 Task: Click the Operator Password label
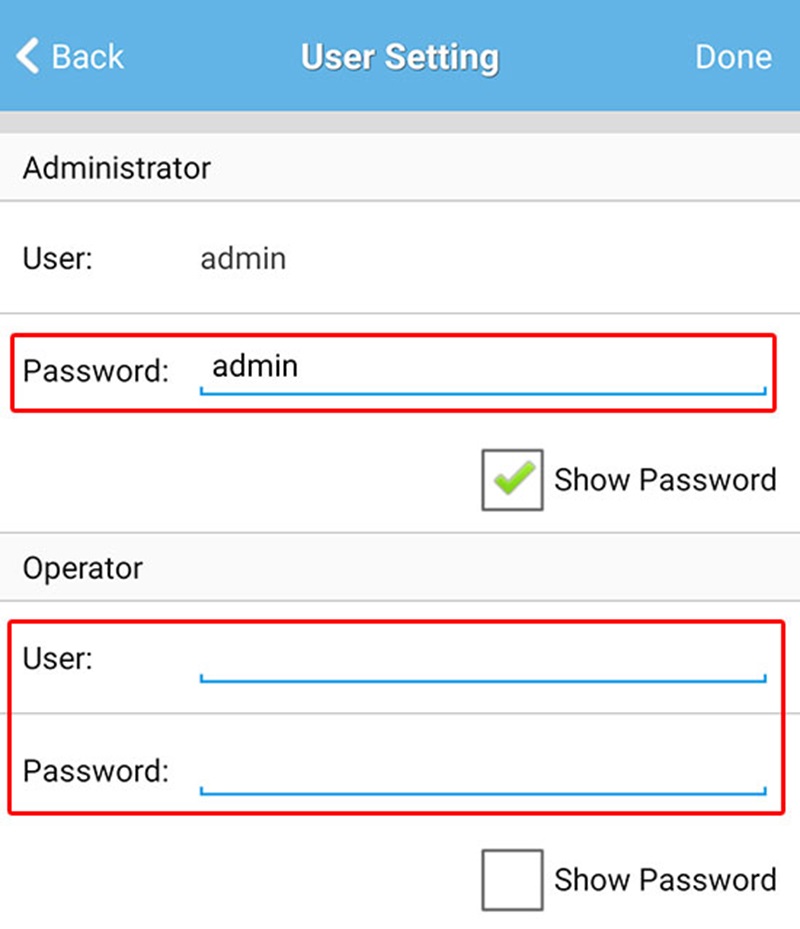pyautogui.click(x=96, y=771)
